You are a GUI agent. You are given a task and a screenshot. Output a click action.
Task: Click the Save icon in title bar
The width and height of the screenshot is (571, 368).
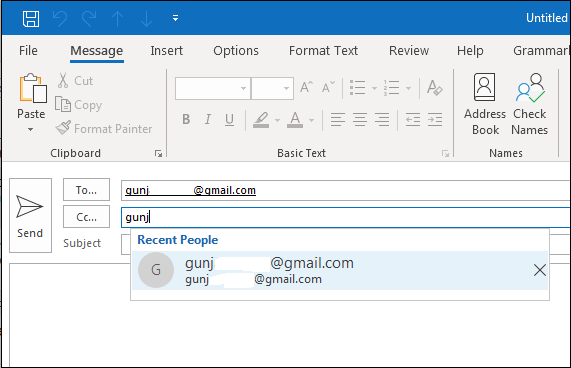pos(31,18)
